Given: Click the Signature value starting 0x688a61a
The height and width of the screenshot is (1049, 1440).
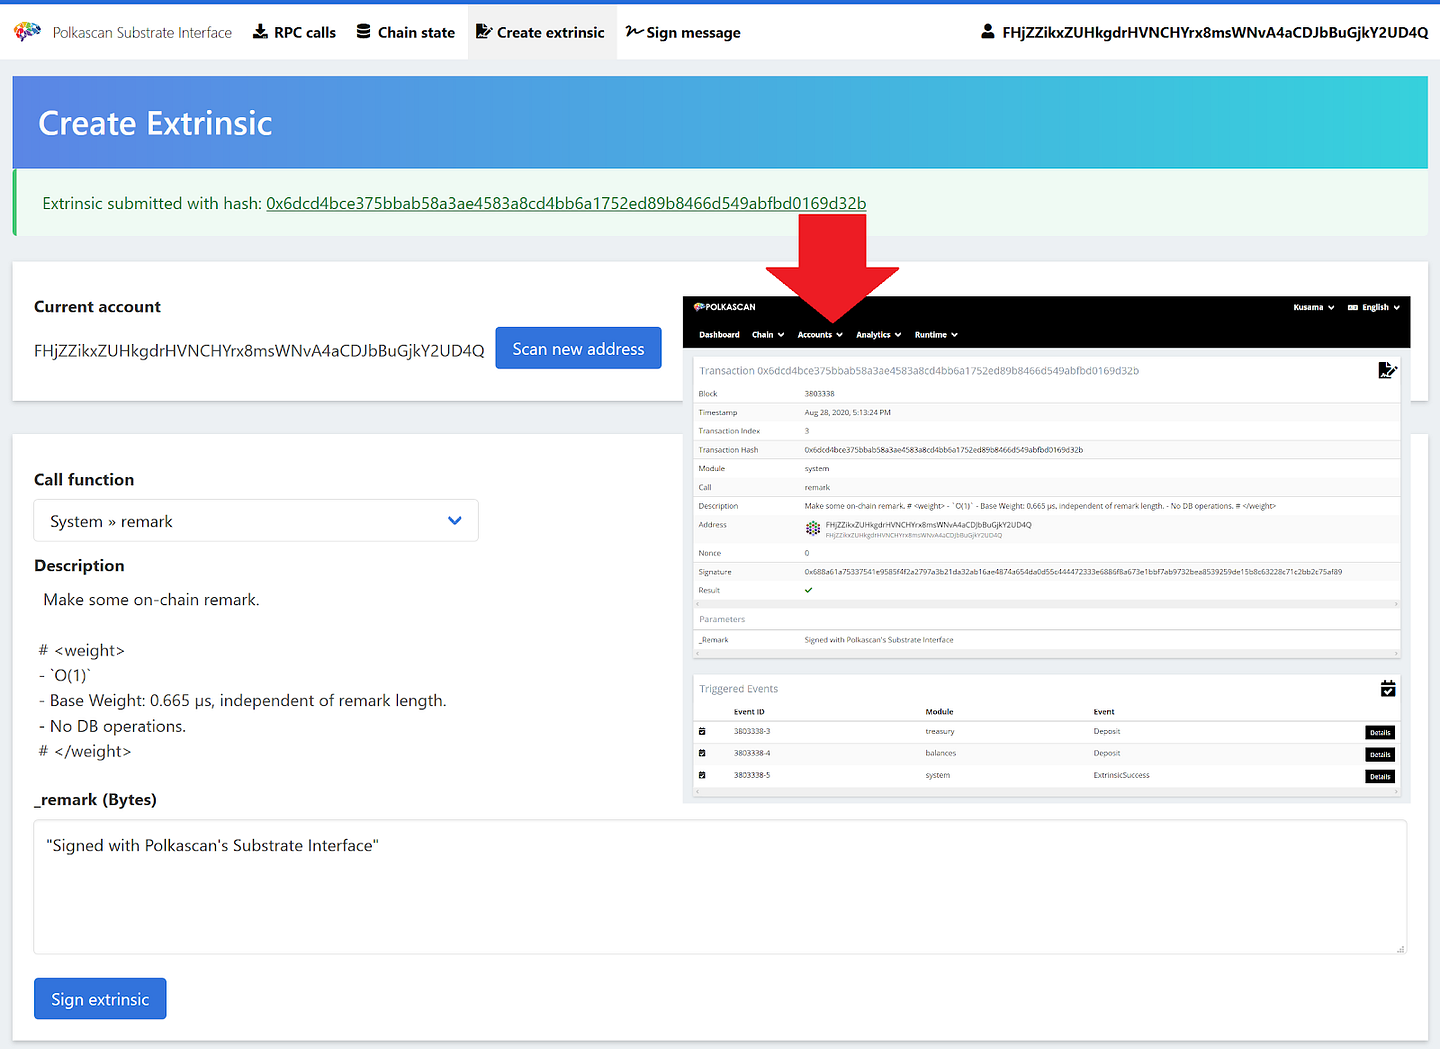Looking at the screenshot, I should 1073,572.
